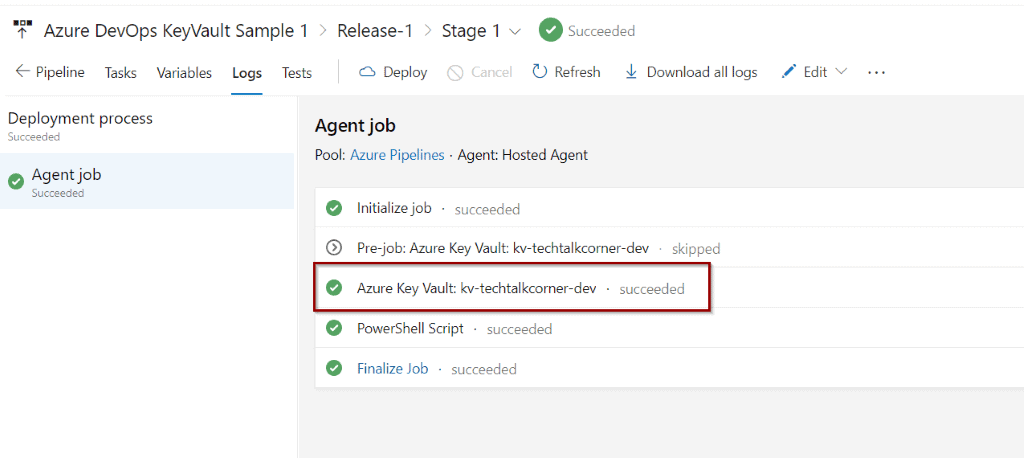Click the download arrow icon
This screenshot has height=458, width=1024.
[631, 72]
